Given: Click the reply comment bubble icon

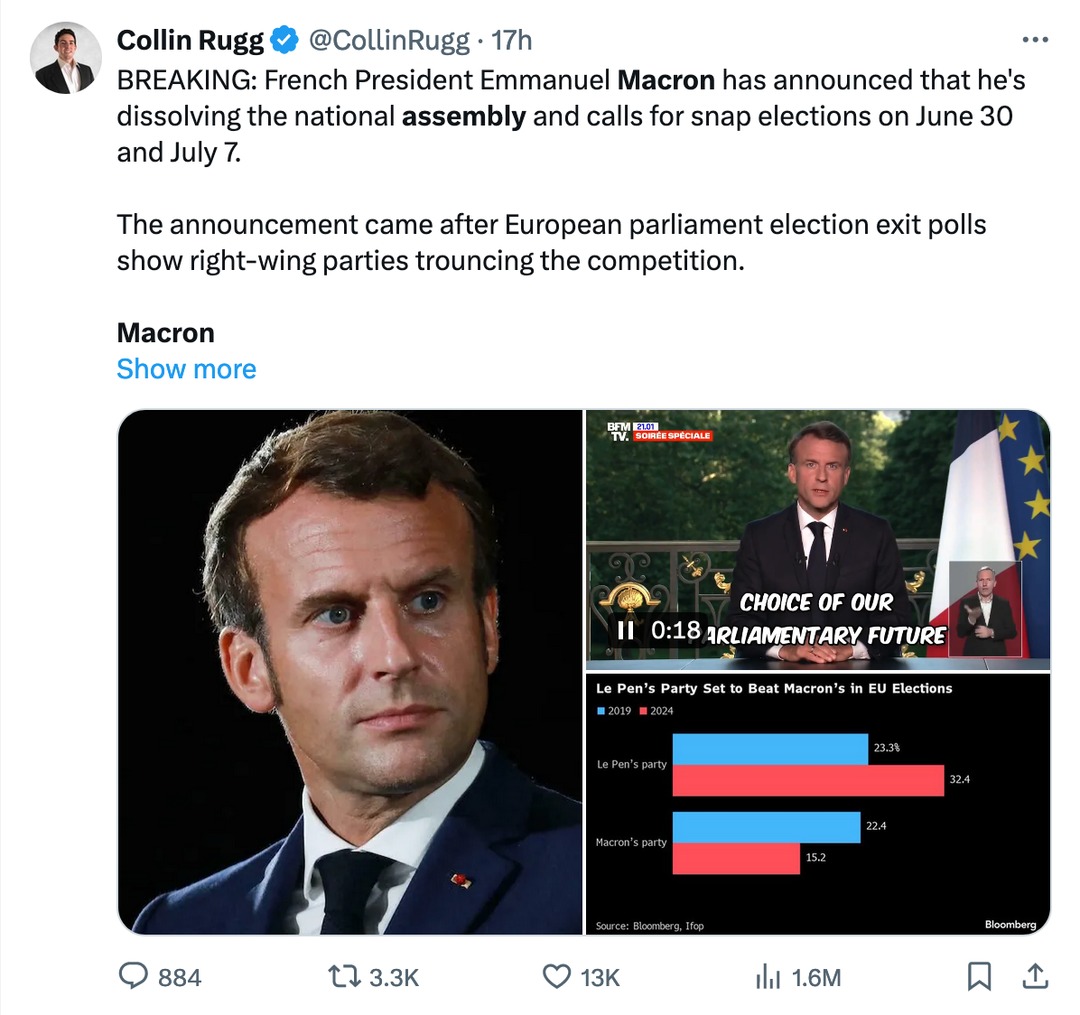Looking at the screenshot, I should [x=134, y=976].
